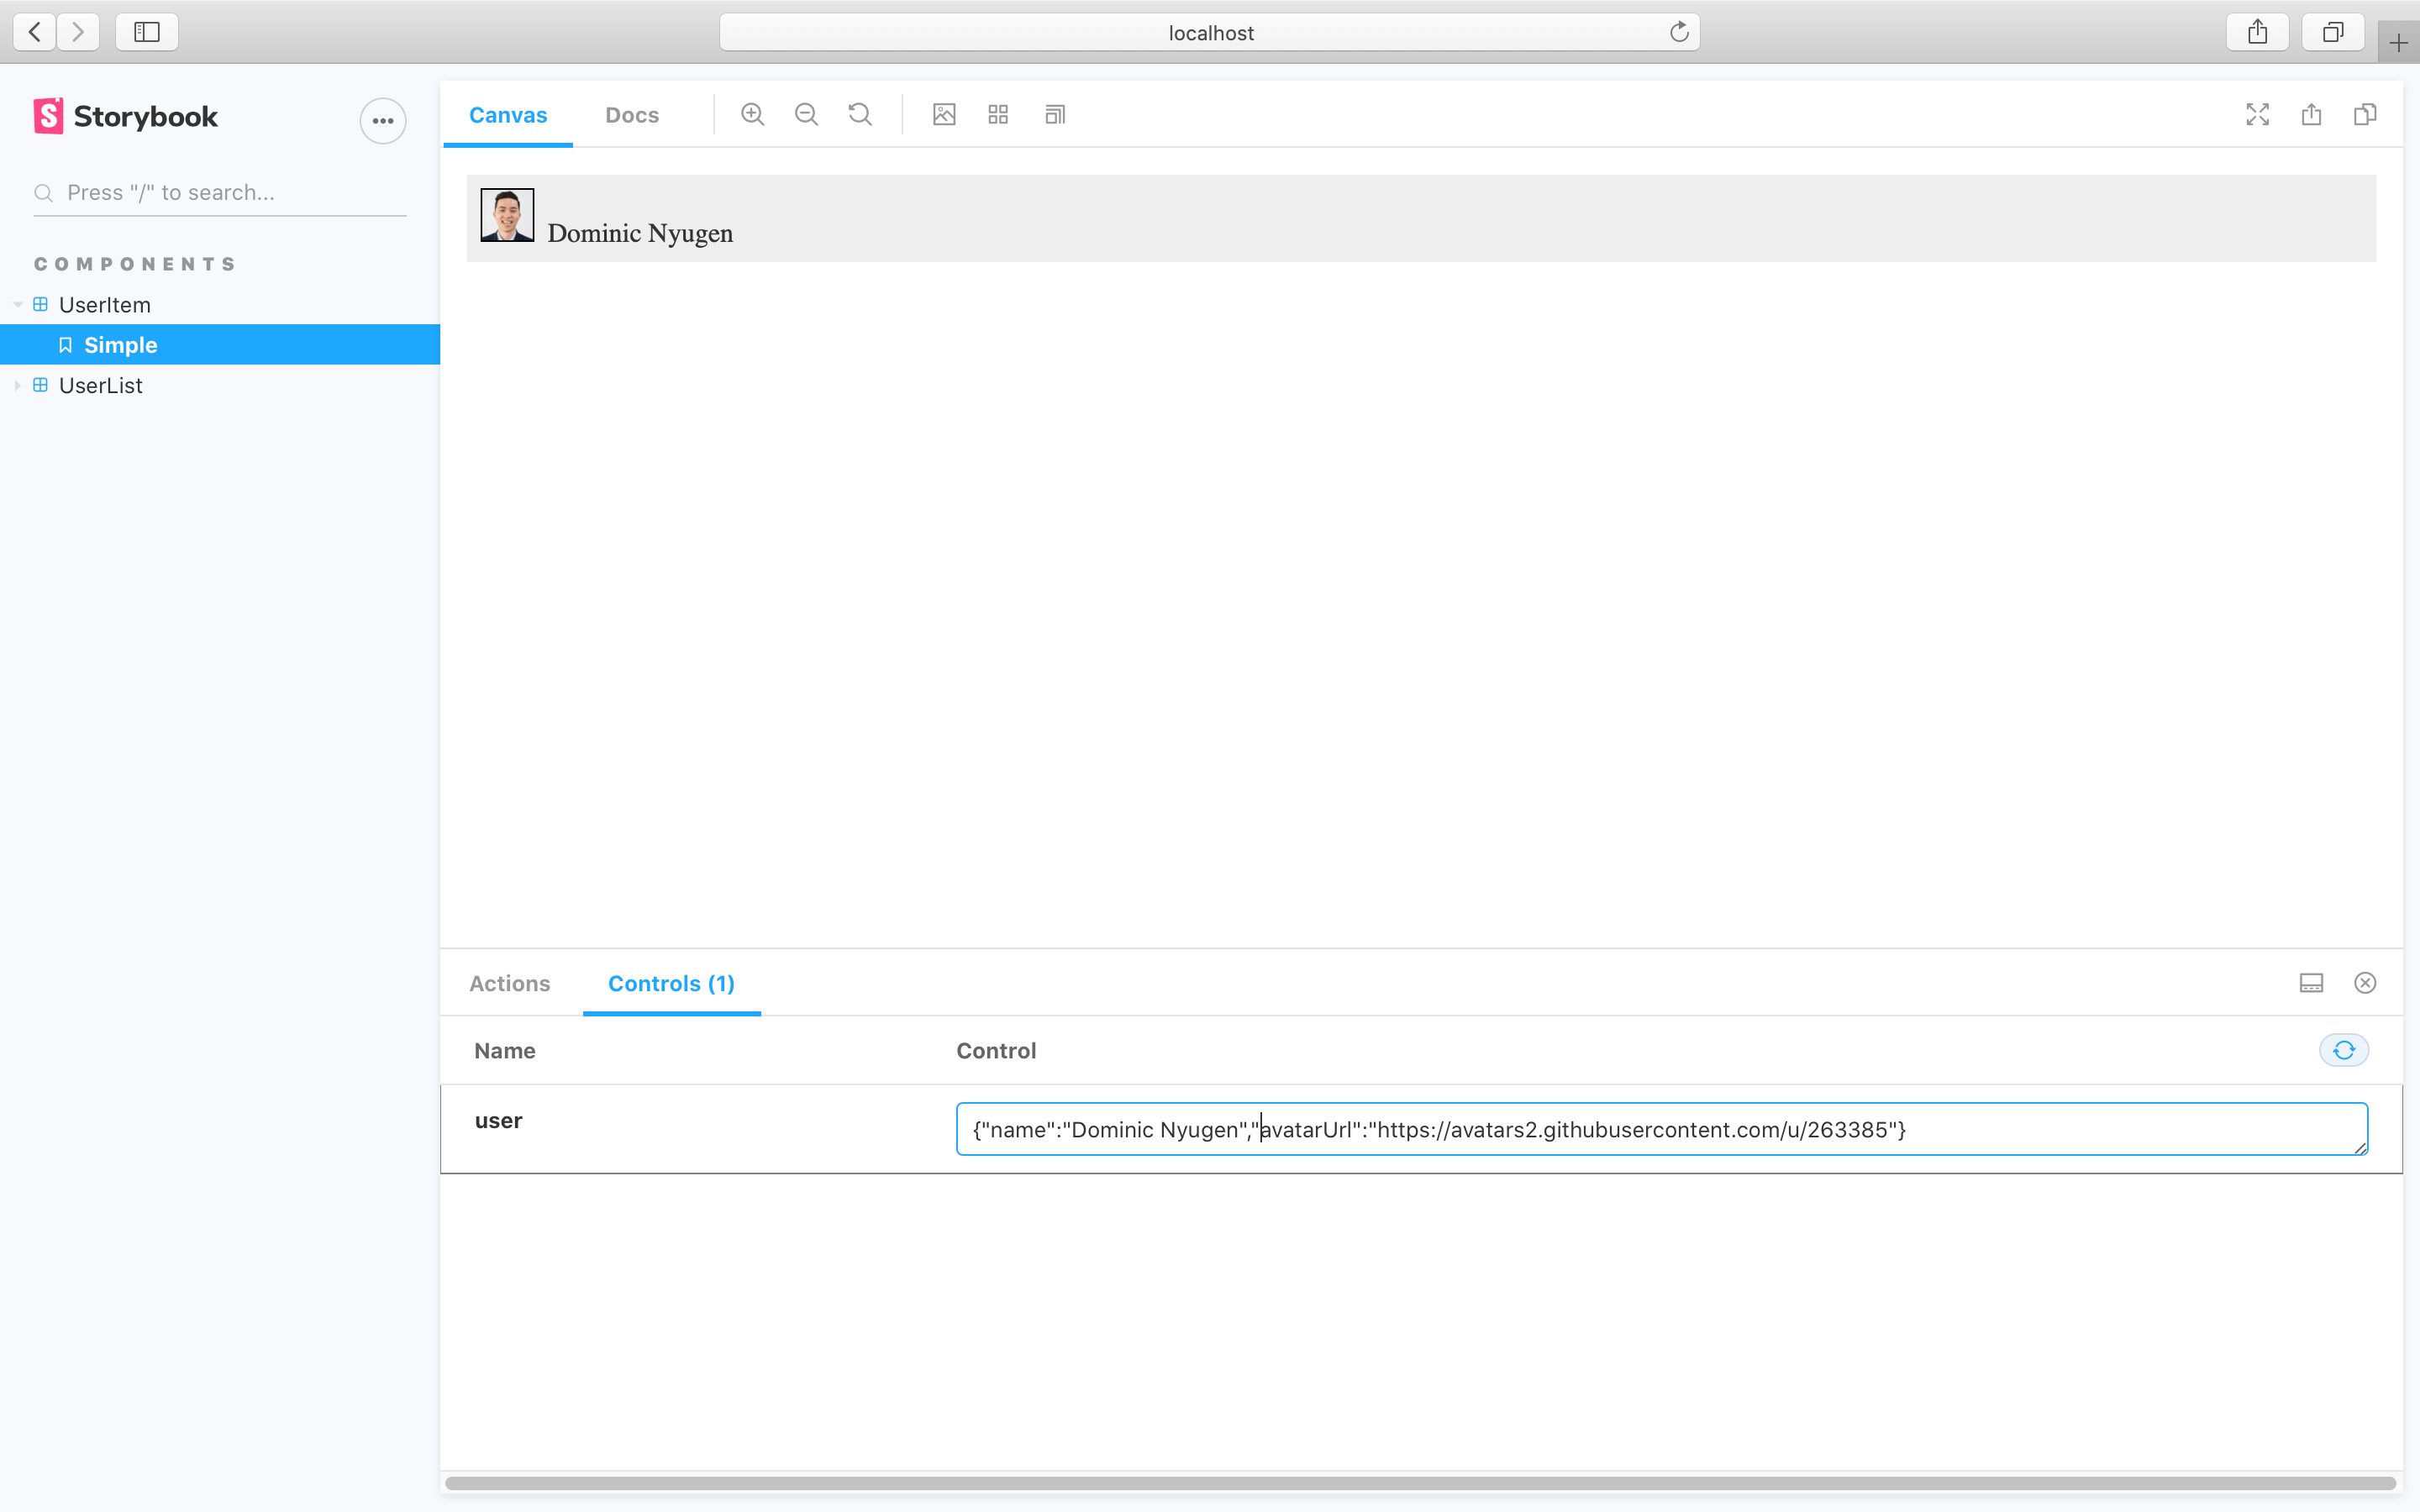Click the user control input field

click(1662, 1129)
